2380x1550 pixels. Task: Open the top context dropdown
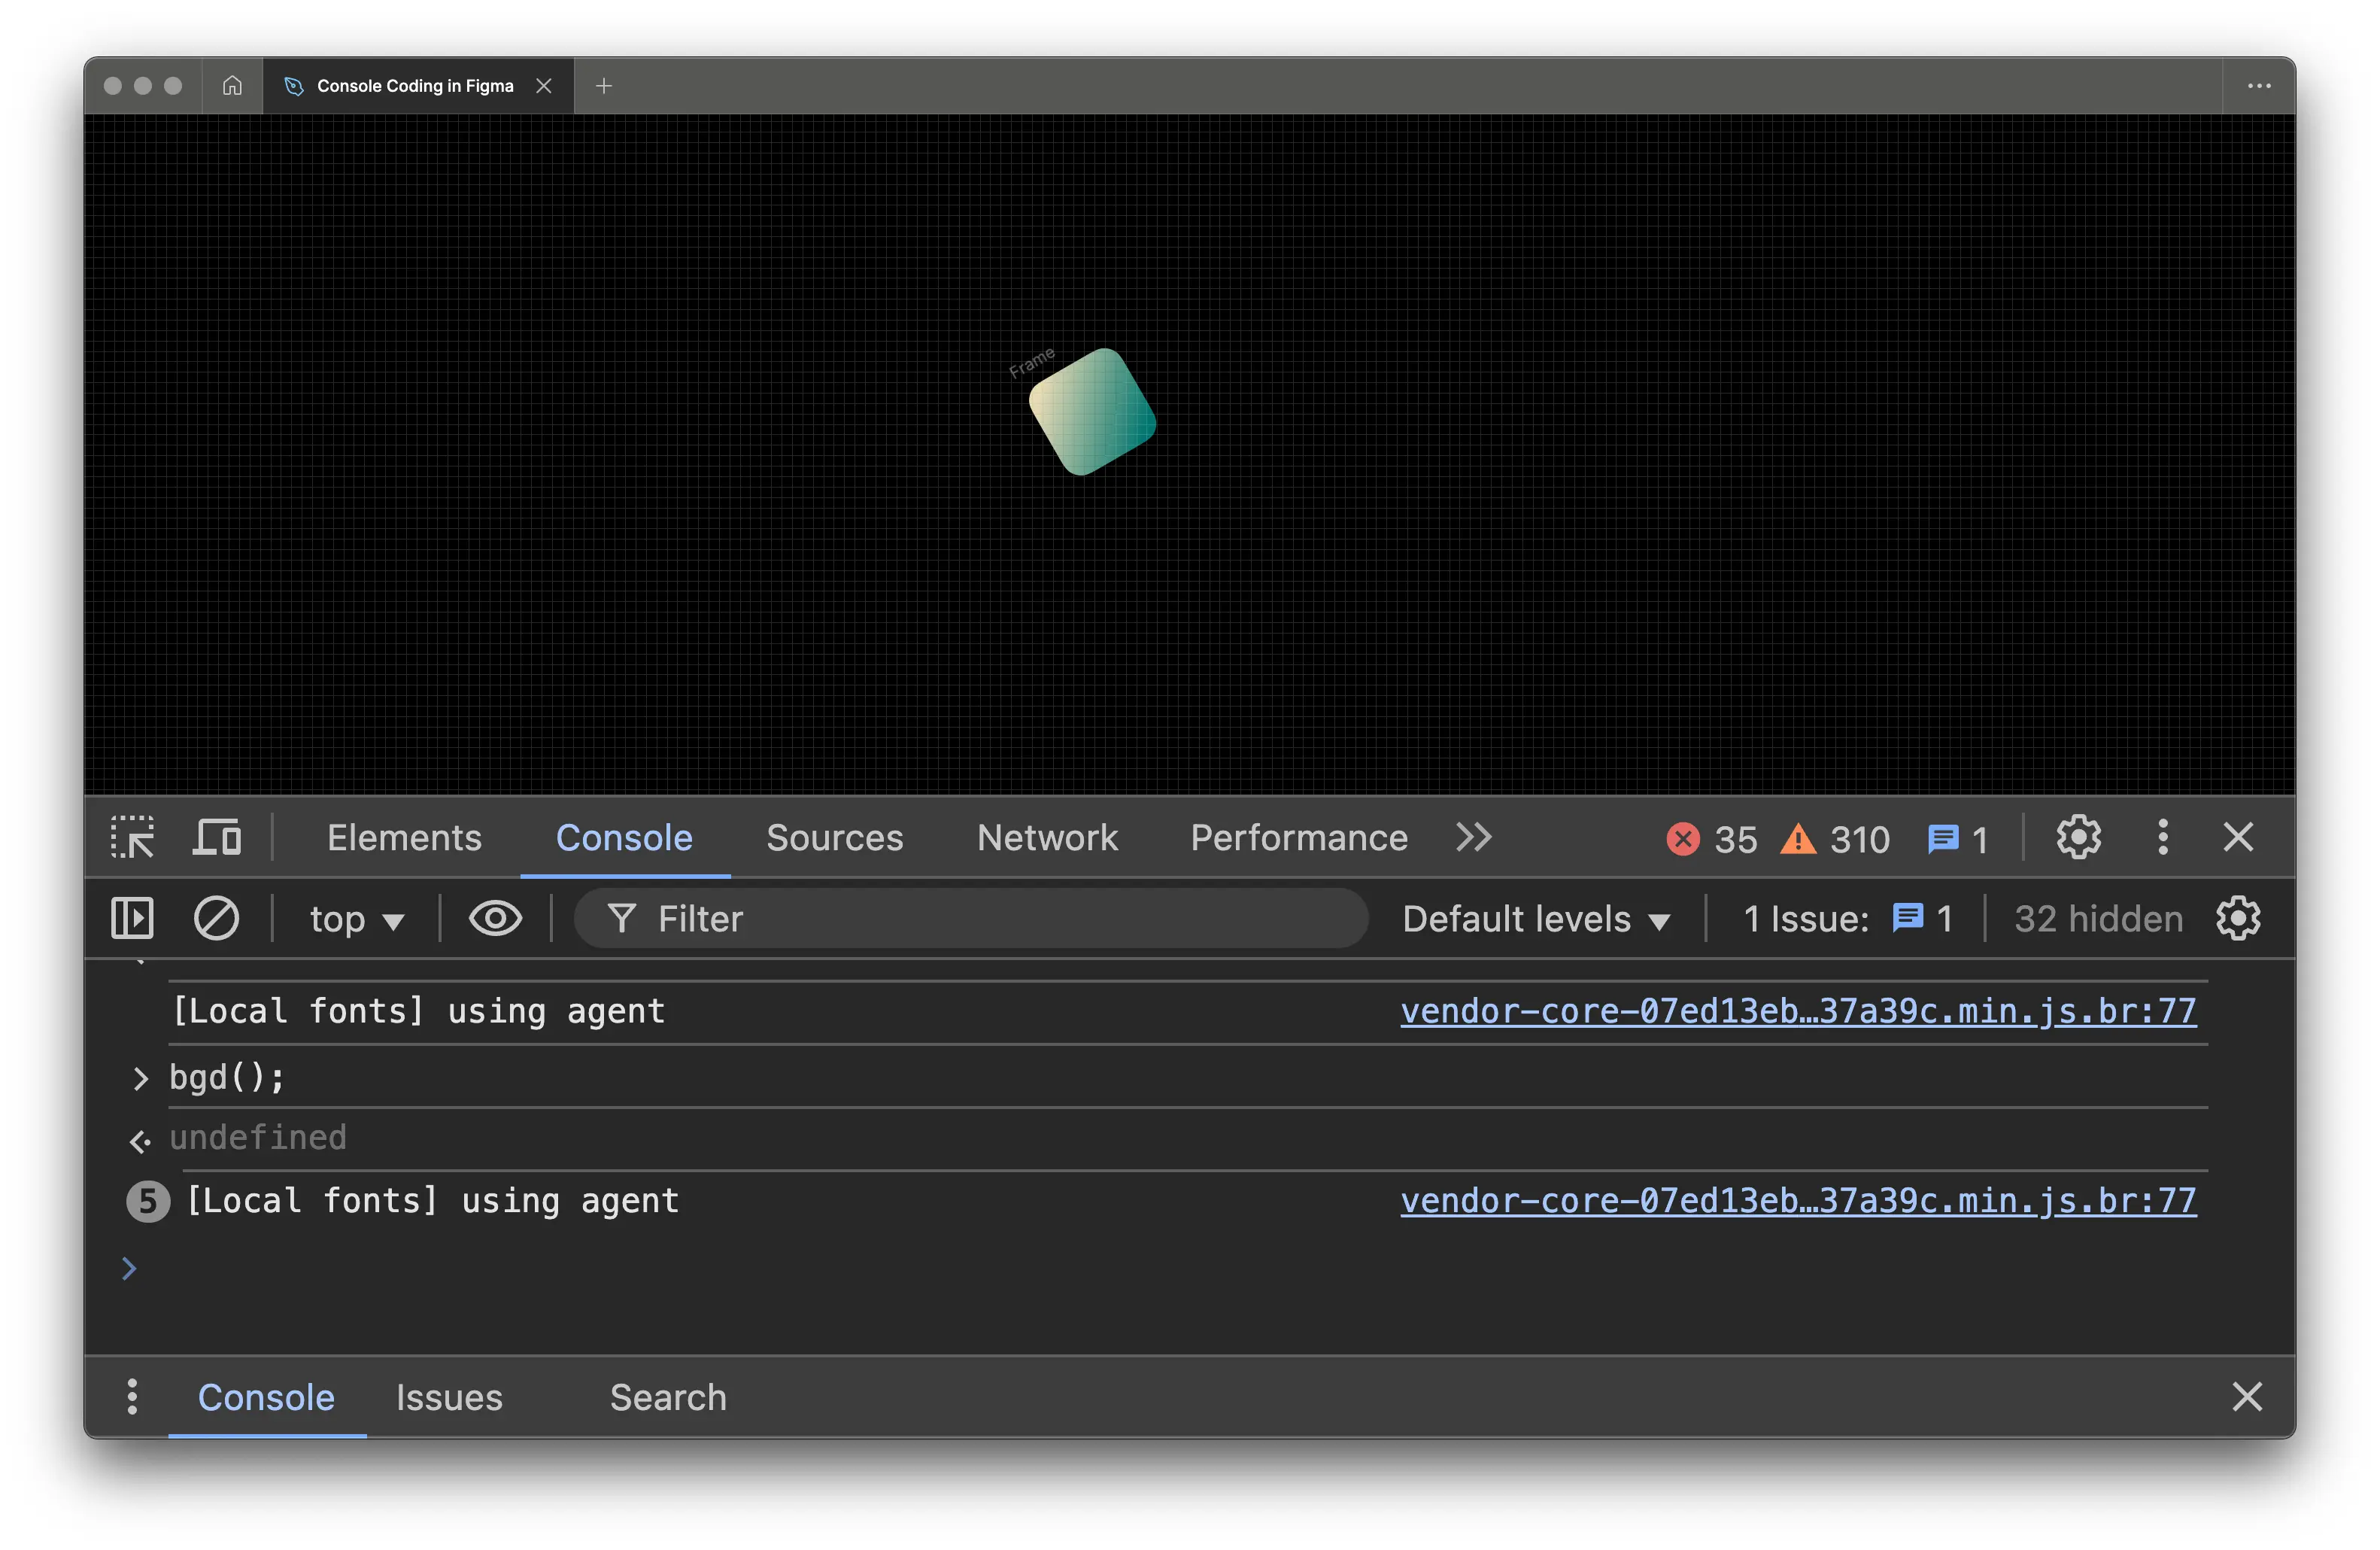355,919
